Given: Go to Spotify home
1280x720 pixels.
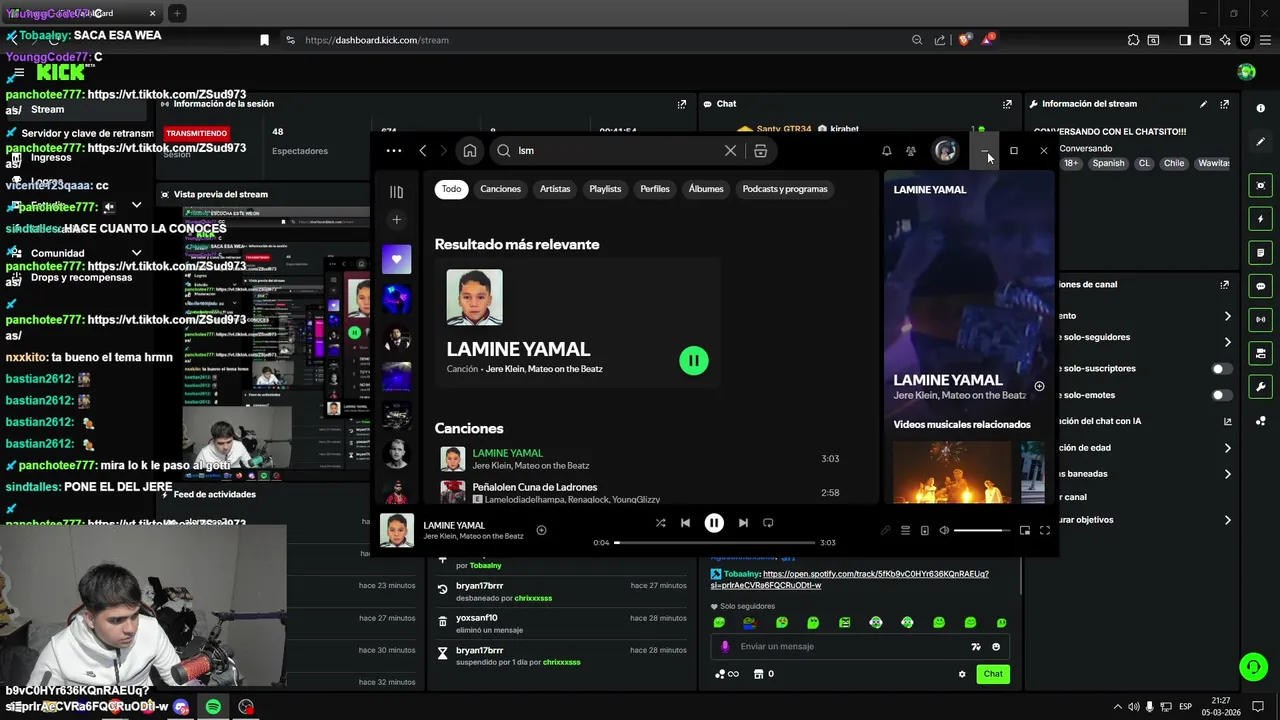Looking at the screenshot, I should click(x=469, y=151).
